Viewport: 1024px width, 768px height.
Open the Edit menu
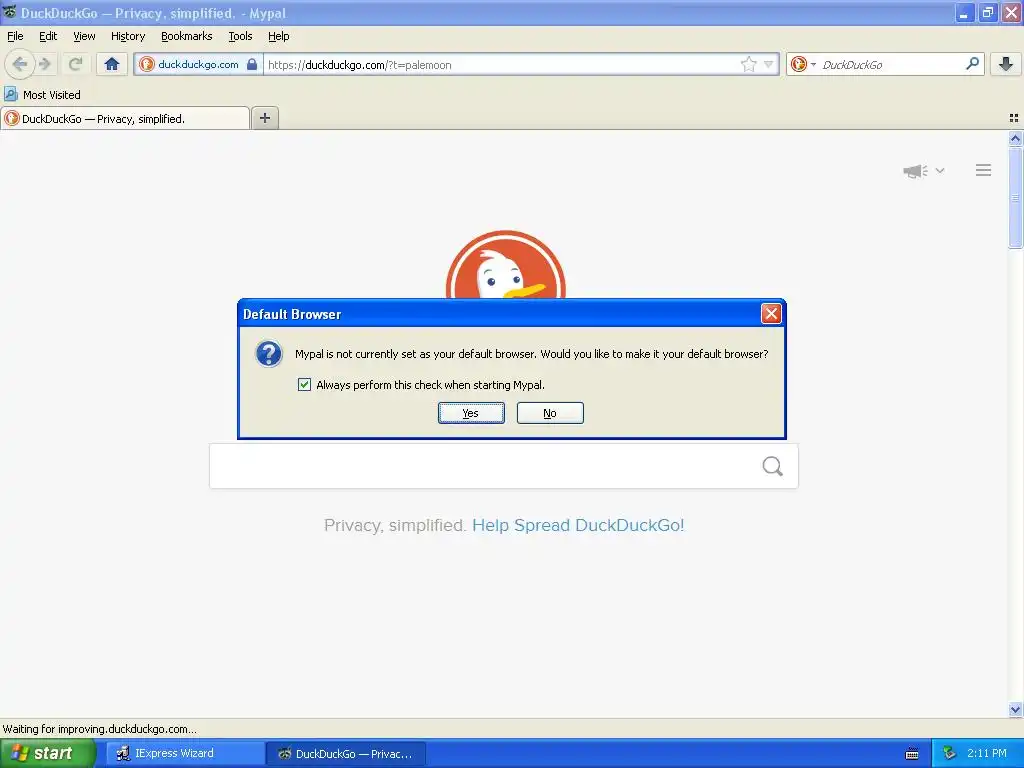point(48,36)
